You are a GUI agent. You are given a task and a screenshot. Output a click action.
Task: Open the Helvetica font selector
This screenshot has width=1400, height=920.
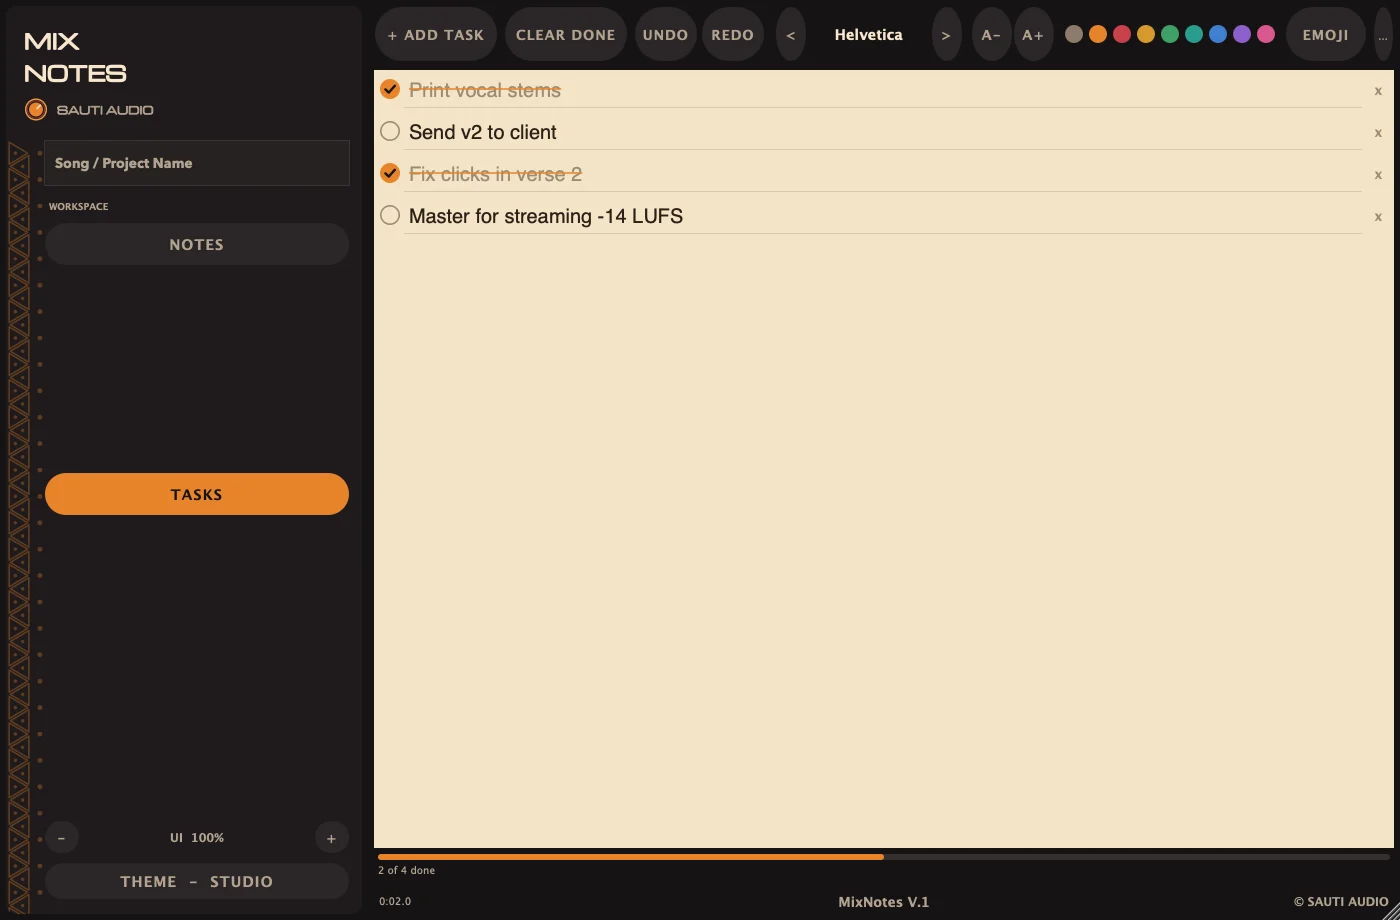point(868,35)
